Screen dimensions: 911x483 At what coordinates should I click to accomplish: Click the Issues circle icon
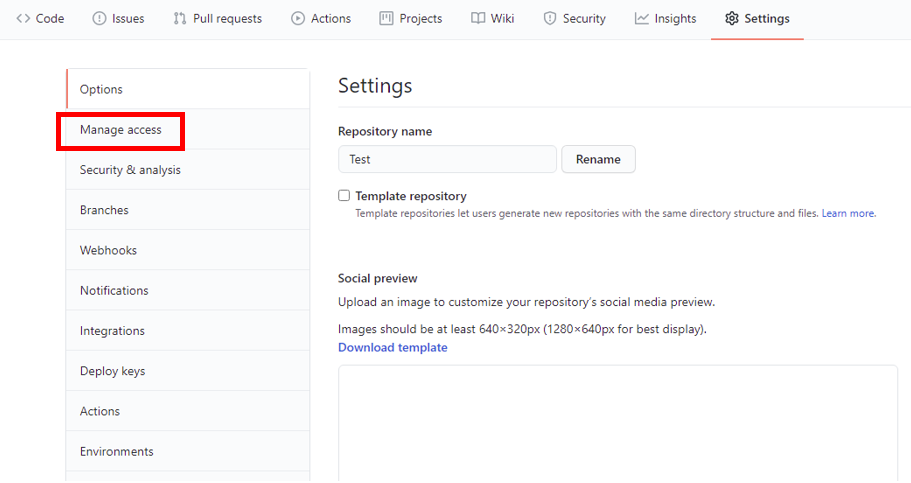(99, 19)
